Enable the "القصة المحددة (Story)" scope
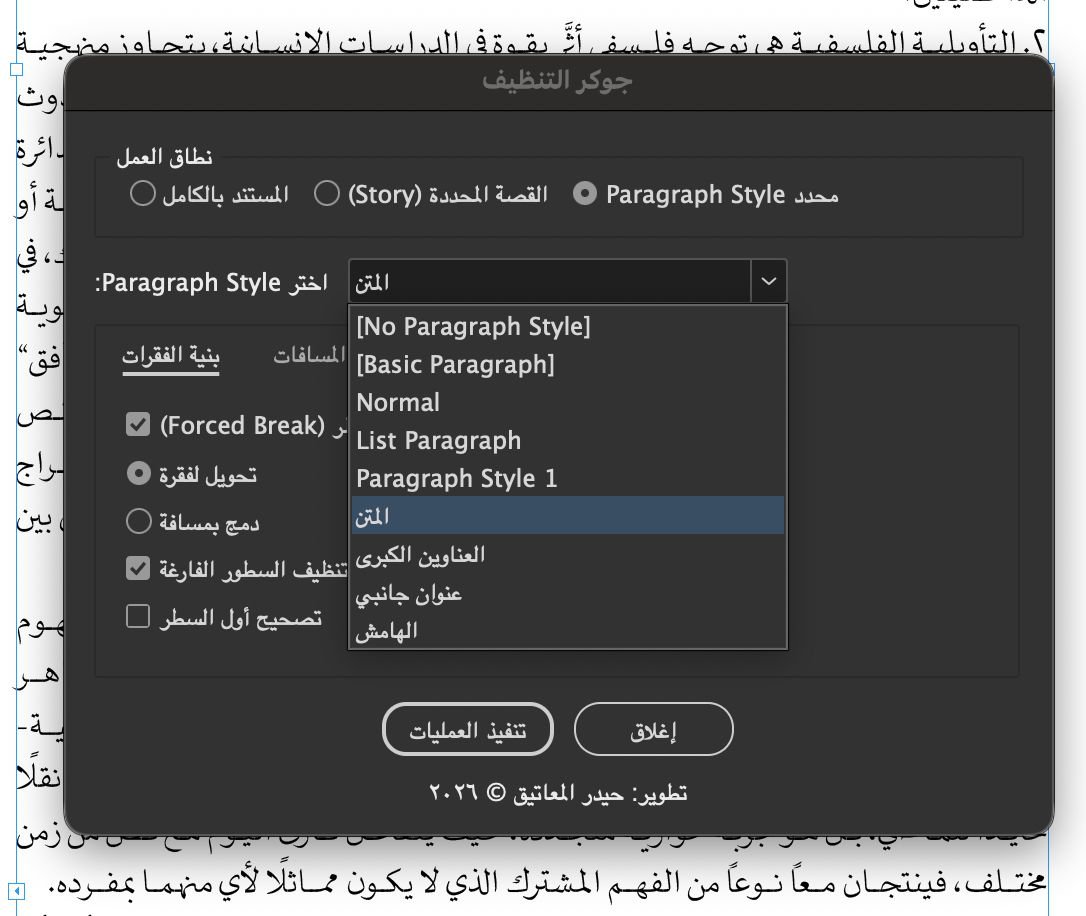 [327, 194]
